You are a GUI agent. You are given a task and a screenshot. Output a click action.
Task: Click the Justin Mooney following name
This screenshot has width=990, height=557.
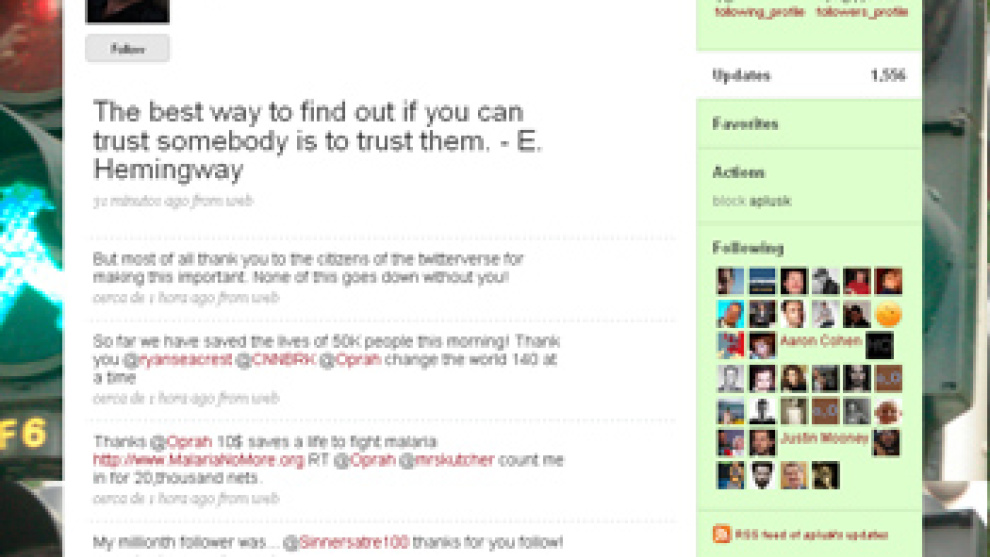(x=824, y=438)
